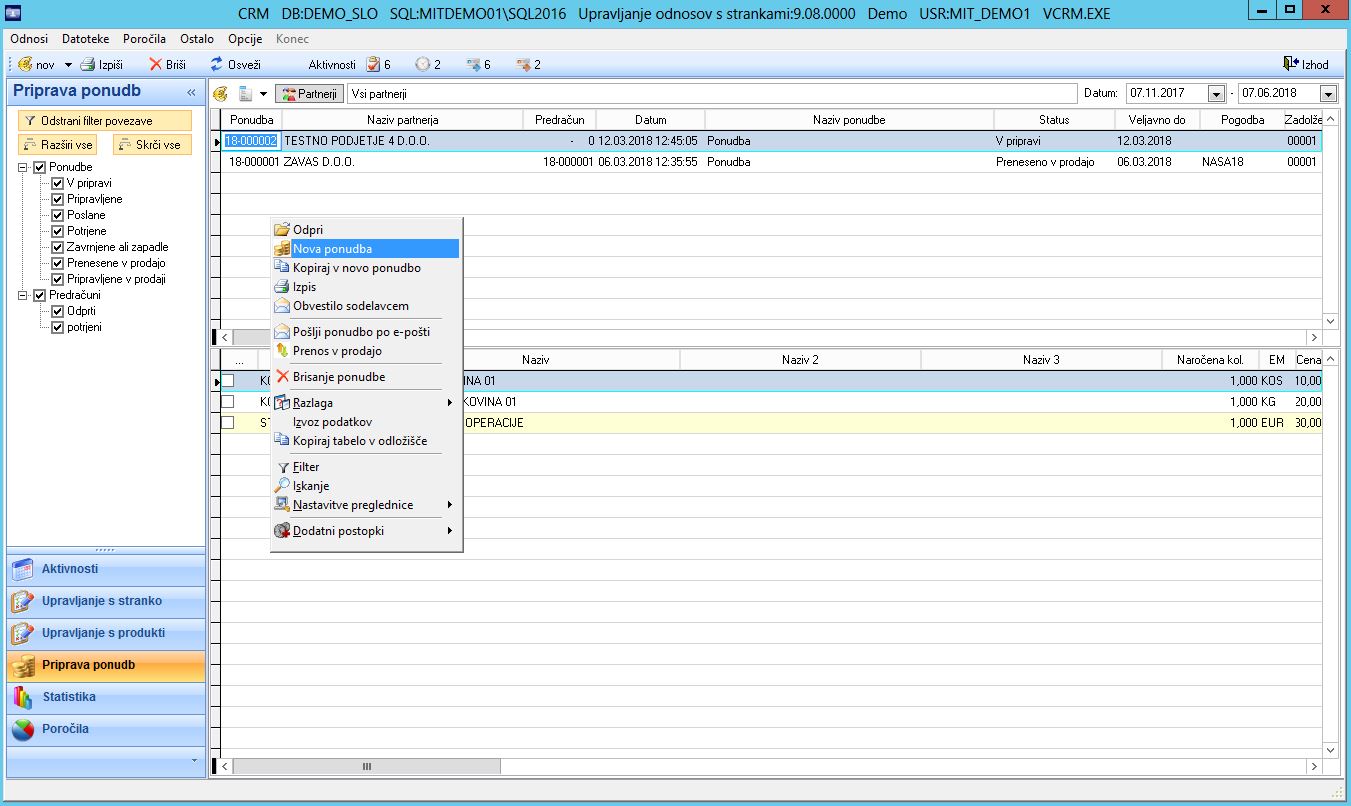Choose Odpri in context menu

click(366, 230)
